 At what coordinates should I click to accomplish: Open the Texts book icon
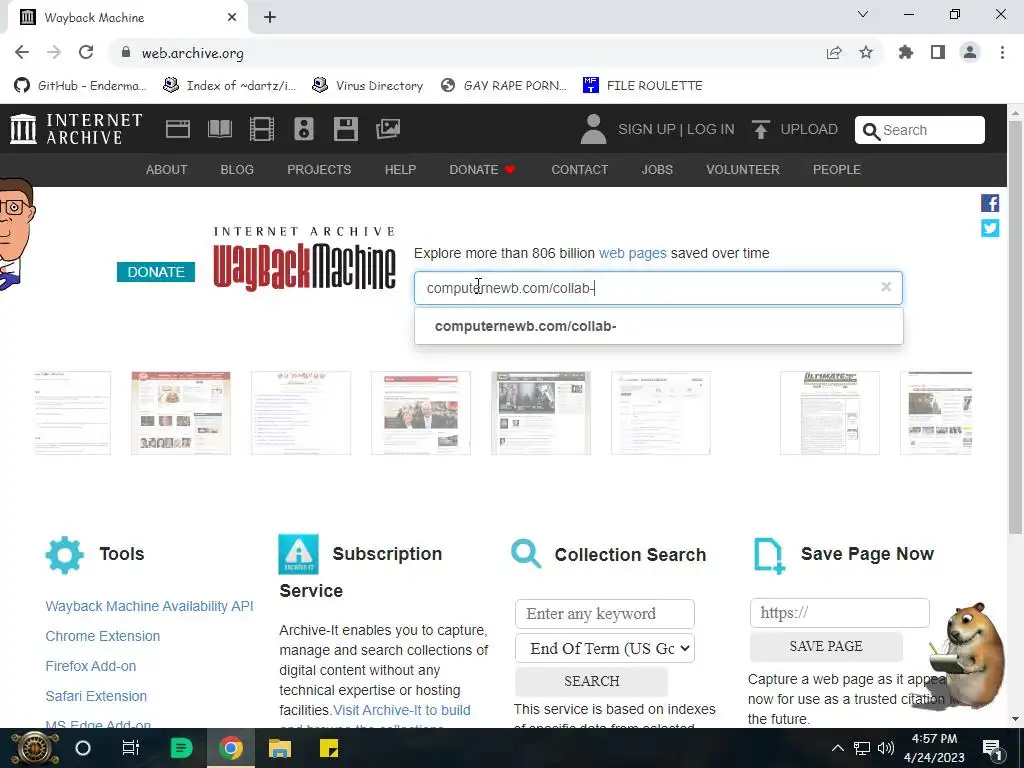[219, 129]
